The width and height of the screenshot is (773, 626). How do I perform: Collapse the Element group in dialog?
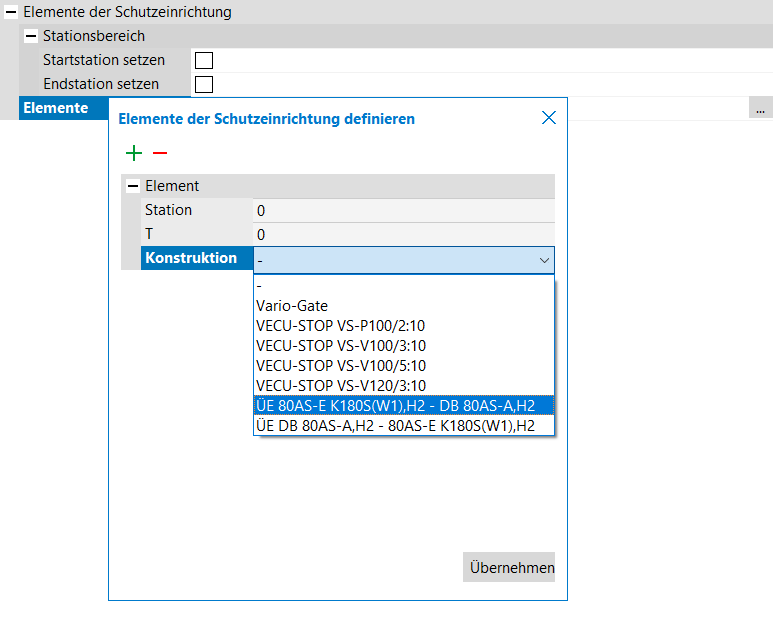[x=132, y=186]
